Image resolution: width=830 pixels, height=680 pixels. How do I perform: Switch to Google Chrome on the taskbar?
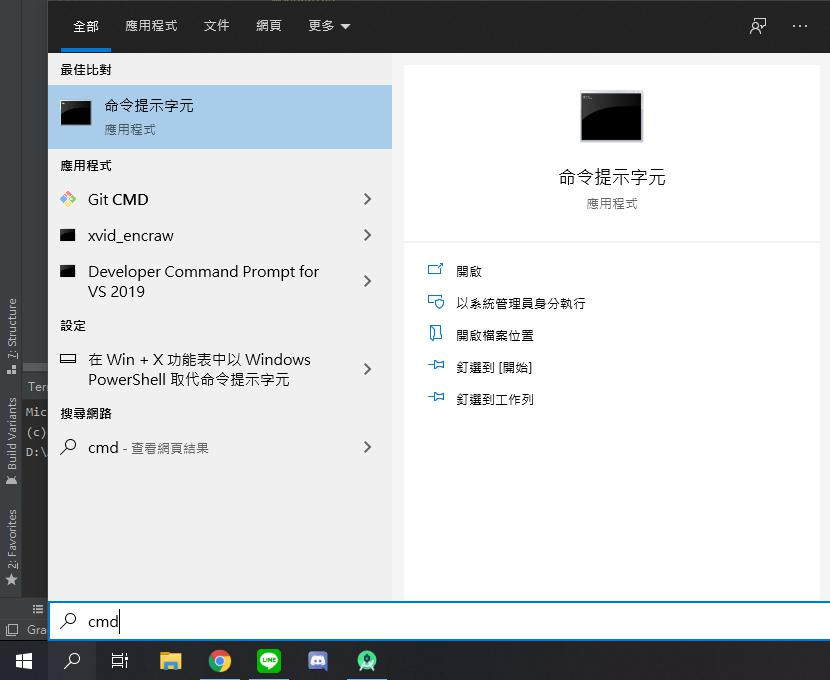pos(220,660)
